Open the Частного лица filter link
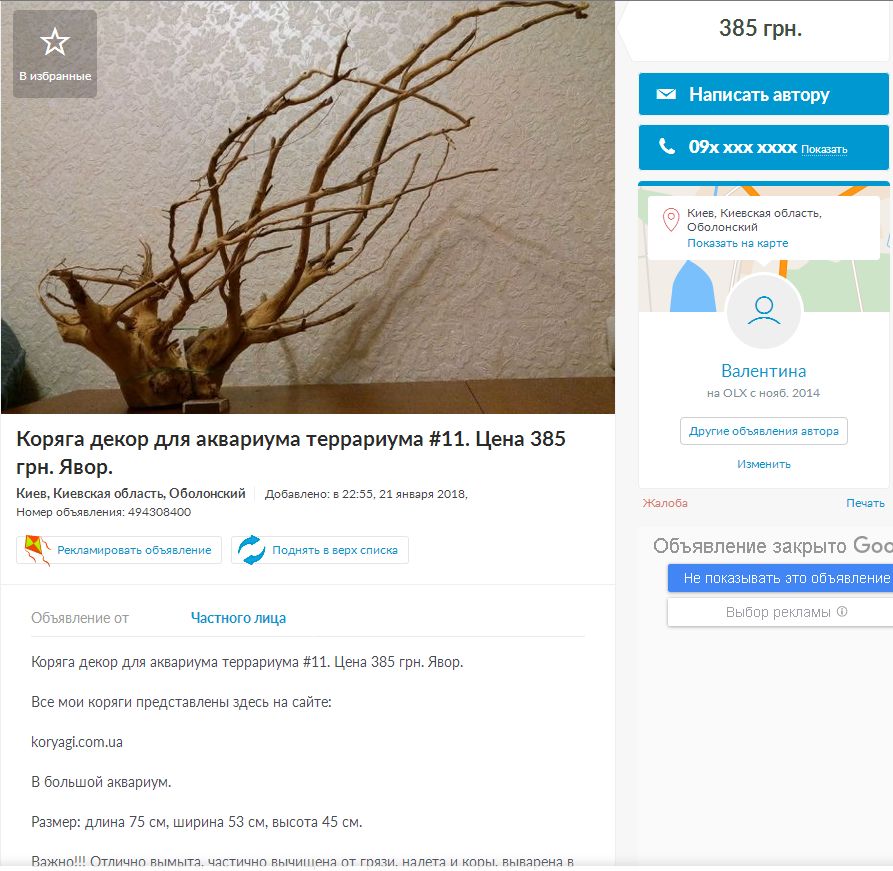This screenshot has height=871, width=893. pos(238,618)
